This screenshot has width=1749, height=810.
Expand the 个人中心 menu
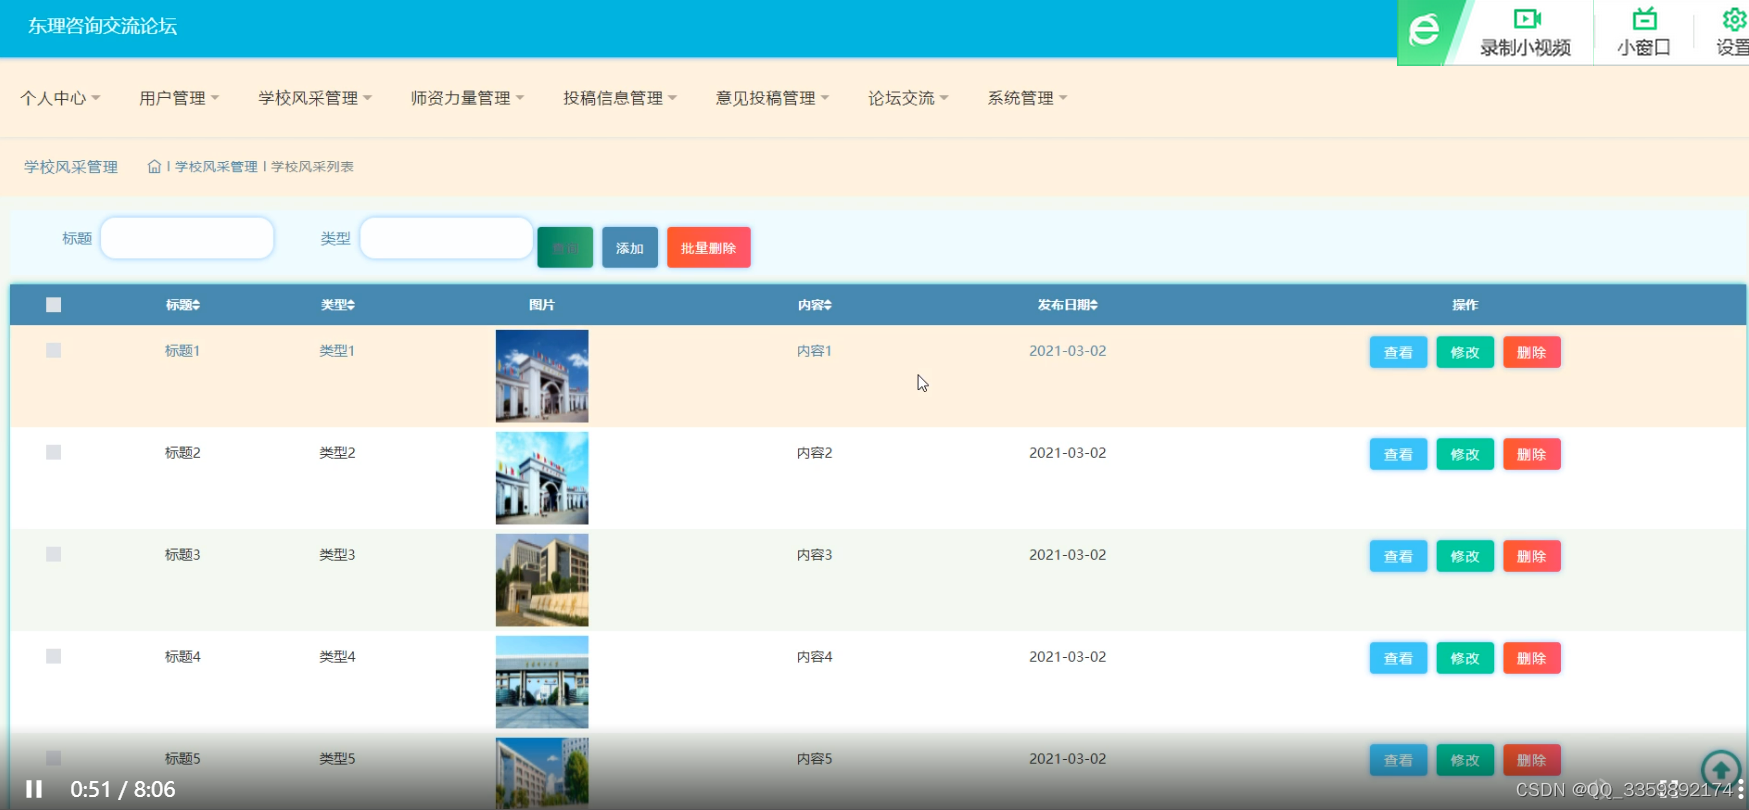[x=60, y=98]
